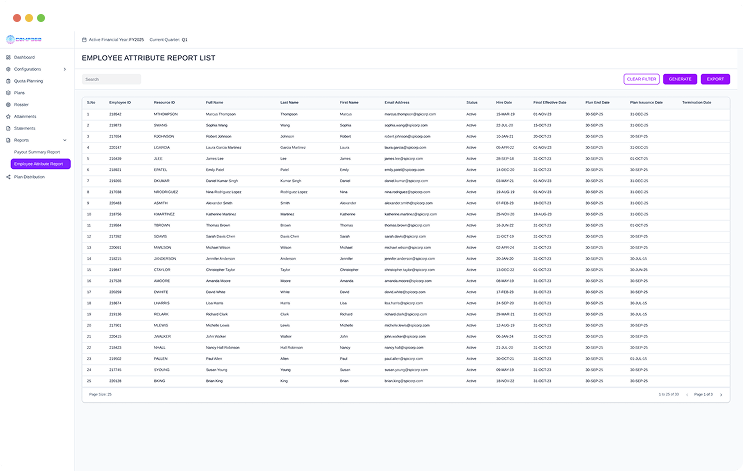
Task: Click the CLEAR FILTER button
Action: [642, 79]
